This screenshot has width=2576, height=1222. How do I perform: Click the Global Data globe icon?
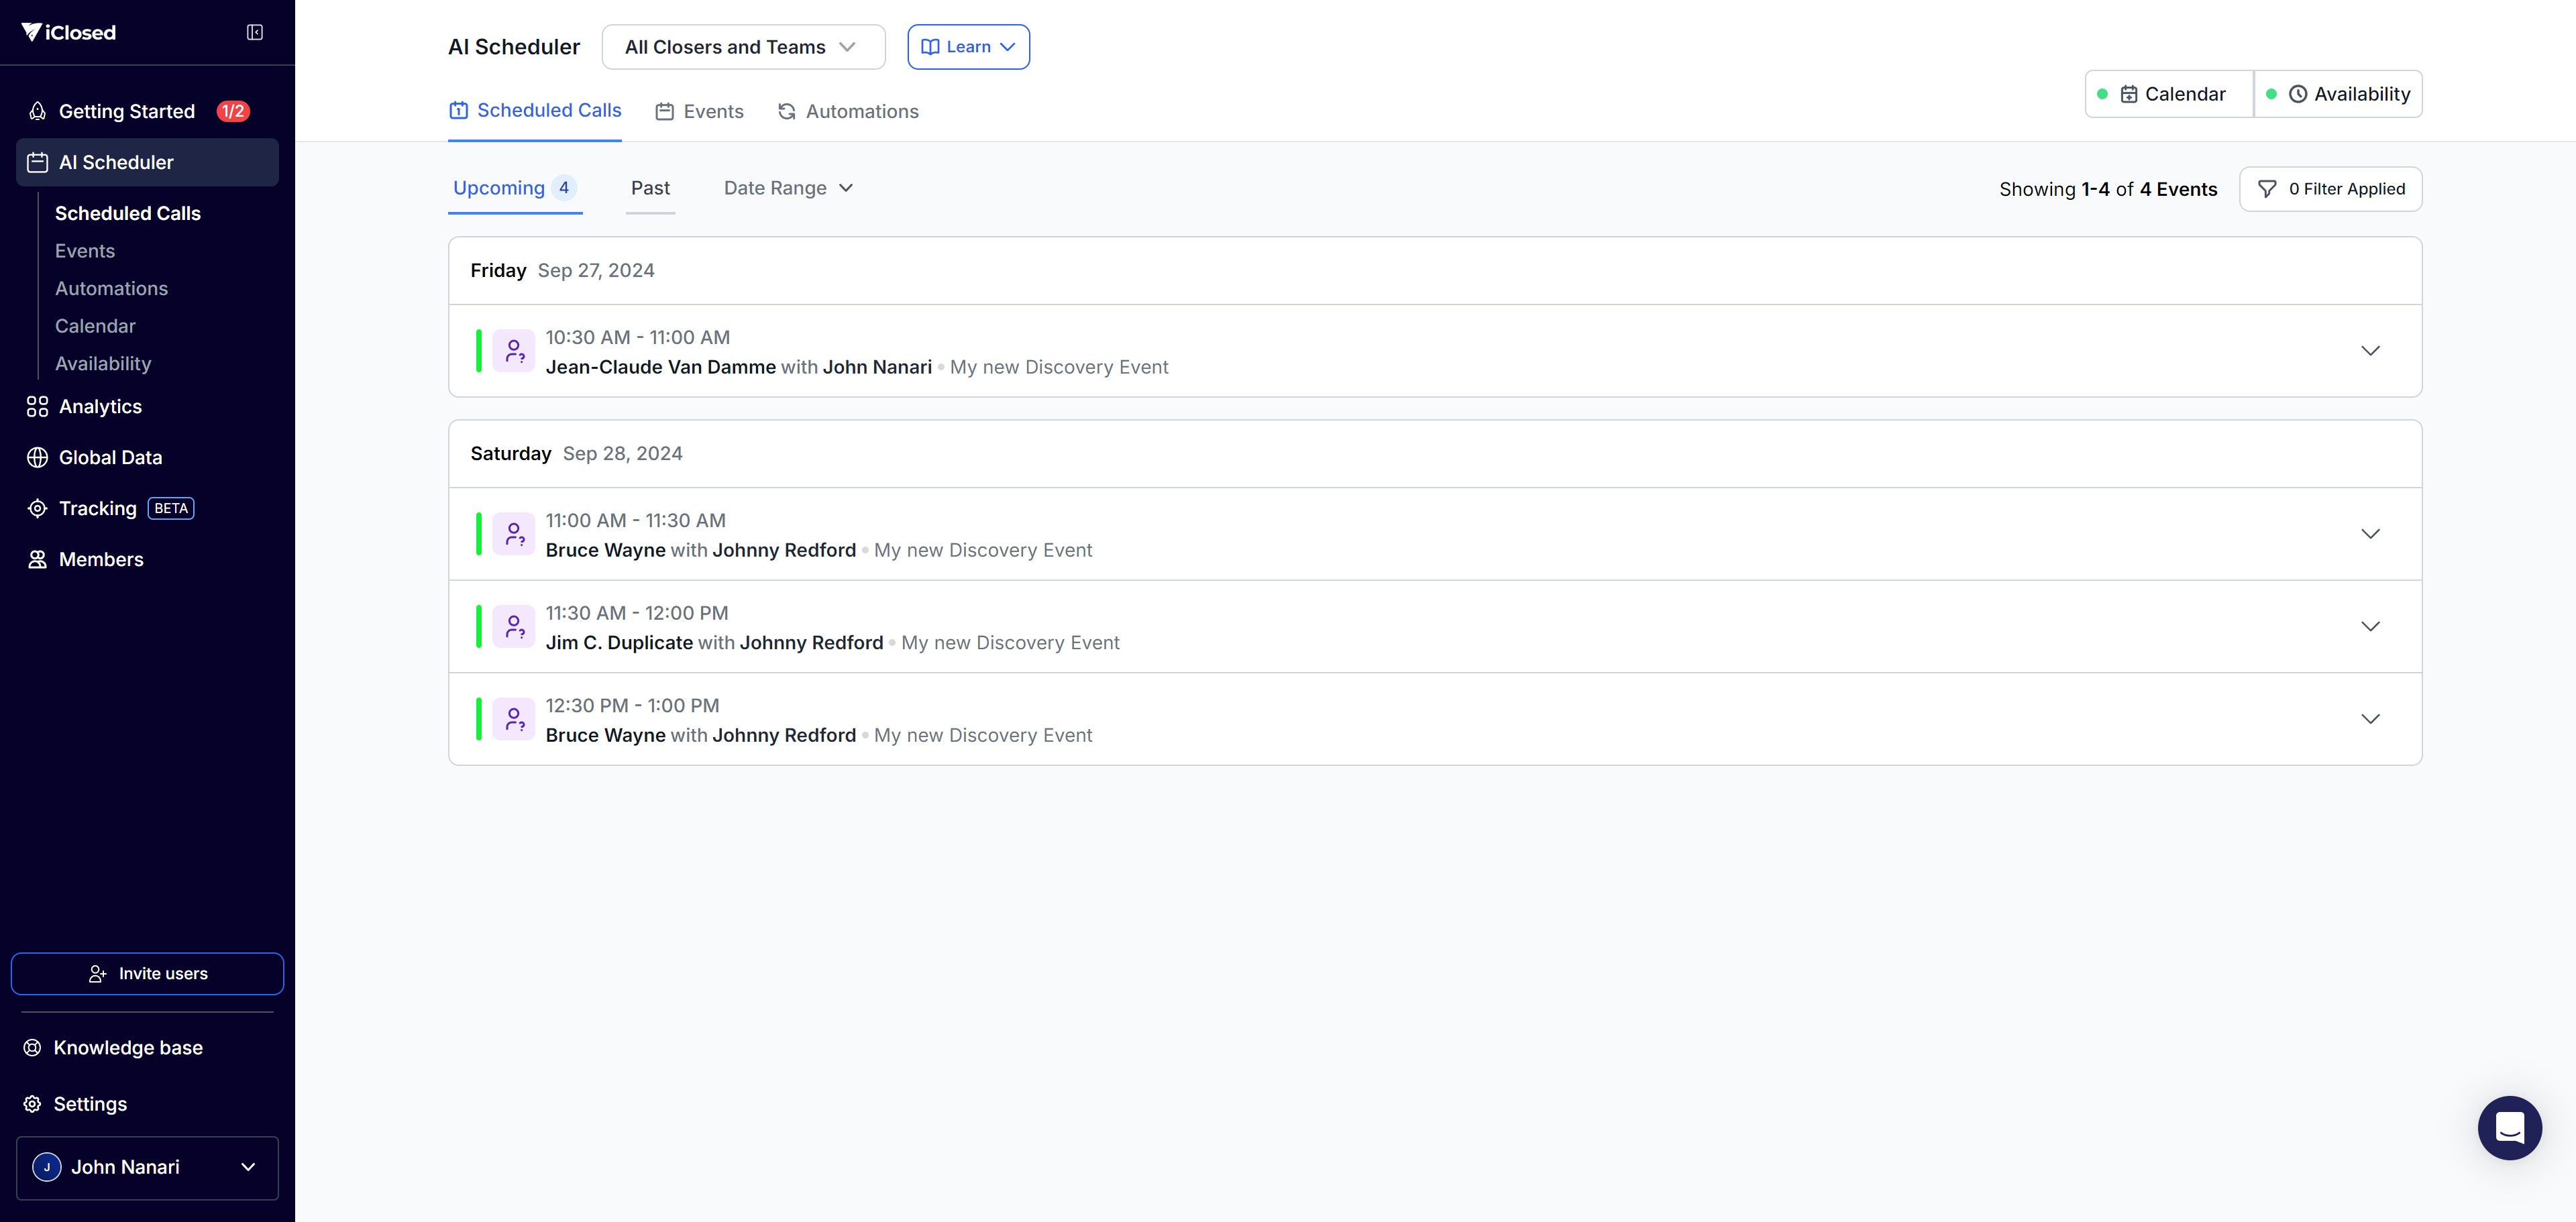tap(37, 457)
